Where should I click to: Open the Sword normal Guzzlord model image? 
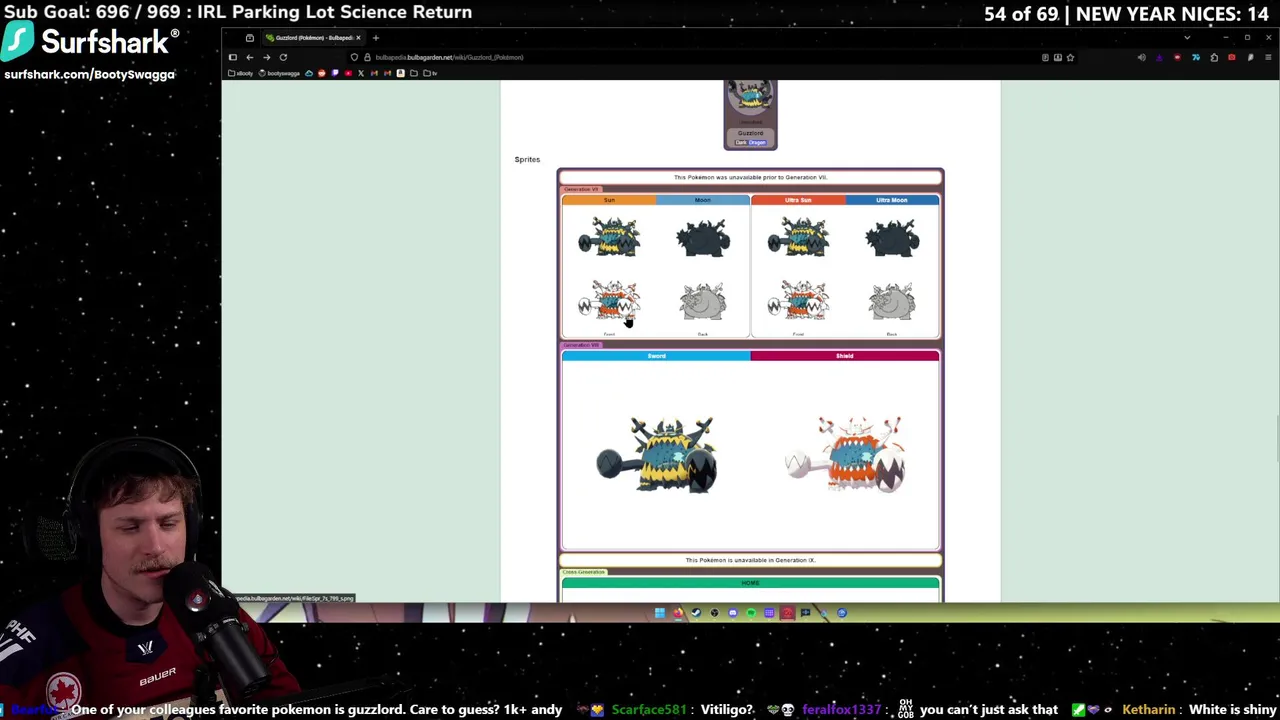(657, 455)
